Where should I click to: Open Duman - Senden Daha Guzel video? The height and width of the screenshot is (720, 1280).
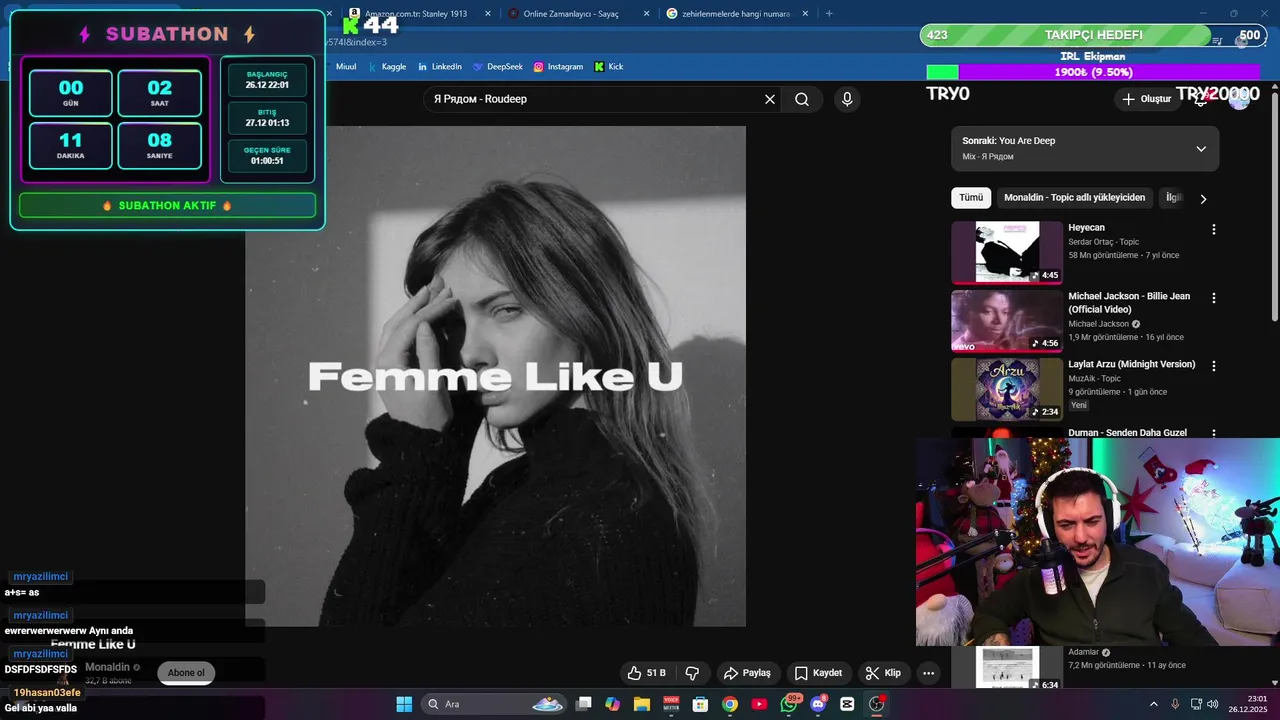tap(1127, 433)
